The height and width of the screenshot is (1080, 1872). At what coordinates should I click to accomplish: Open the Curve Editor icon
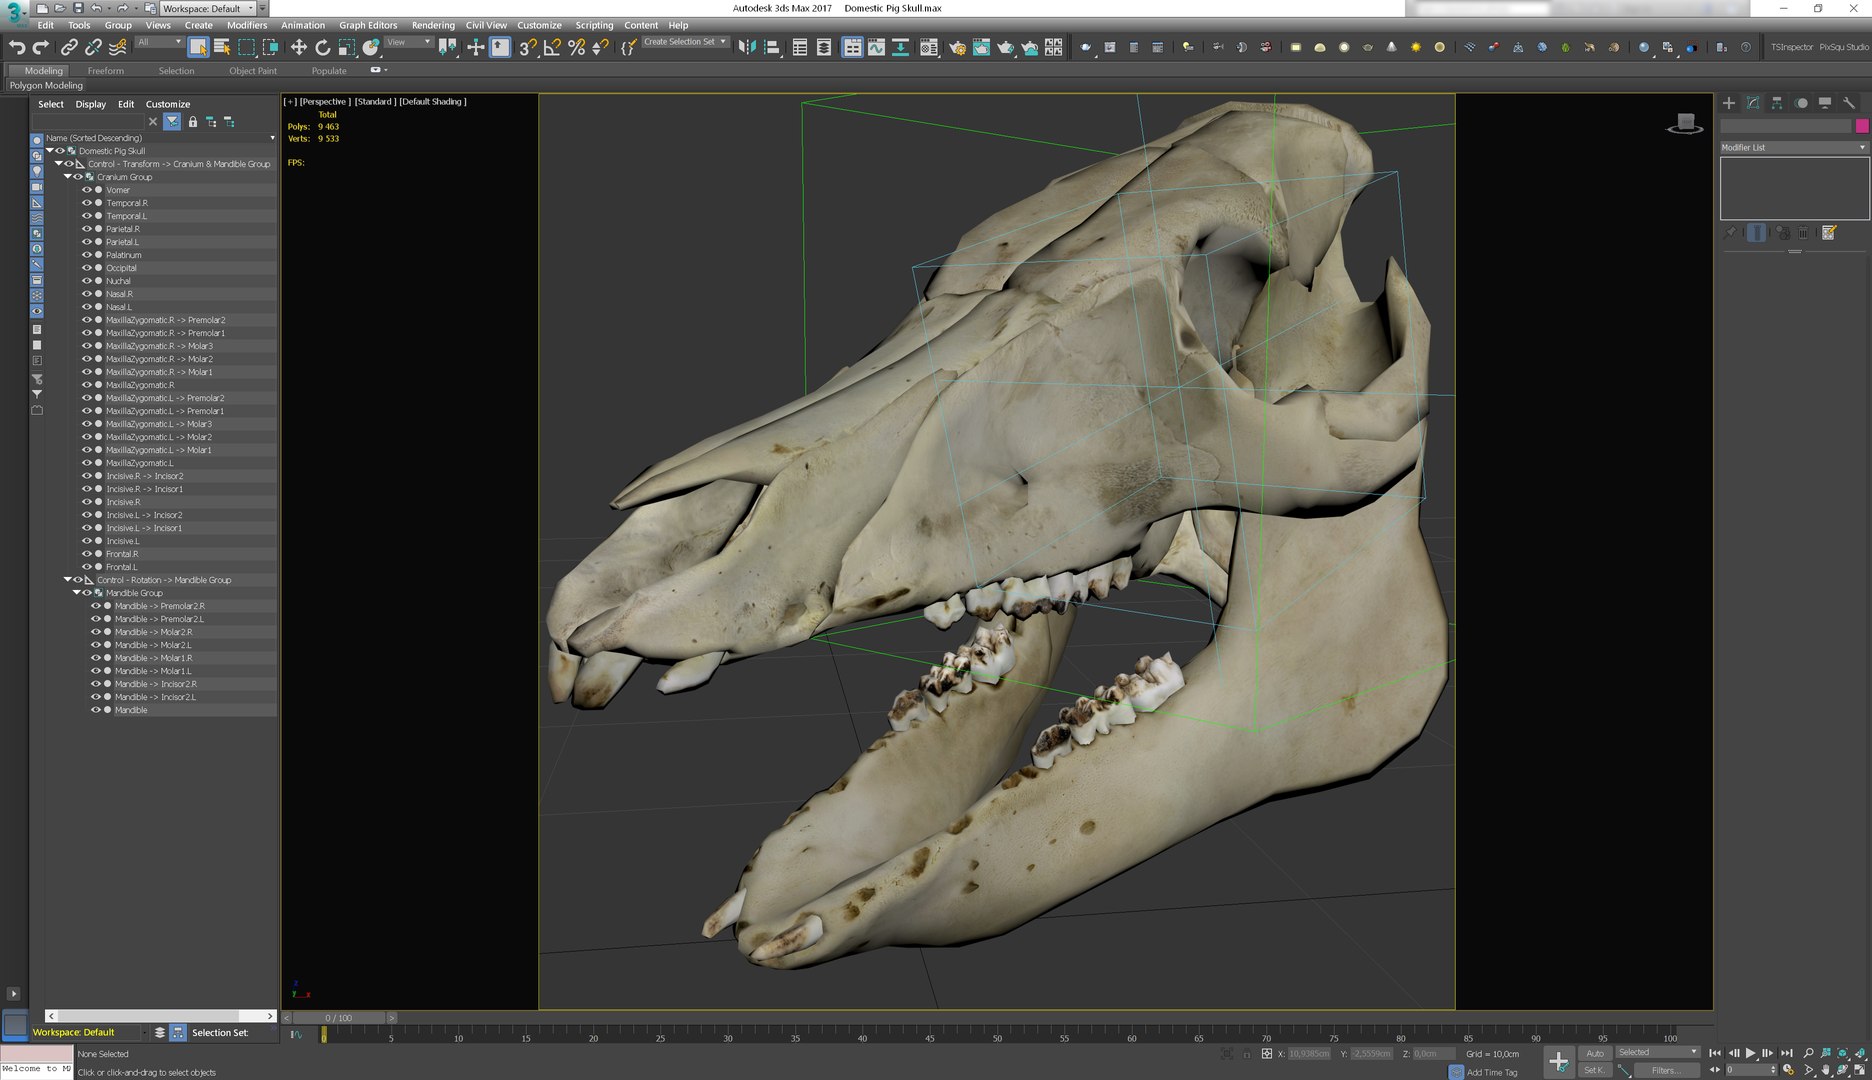coord(876,47)
